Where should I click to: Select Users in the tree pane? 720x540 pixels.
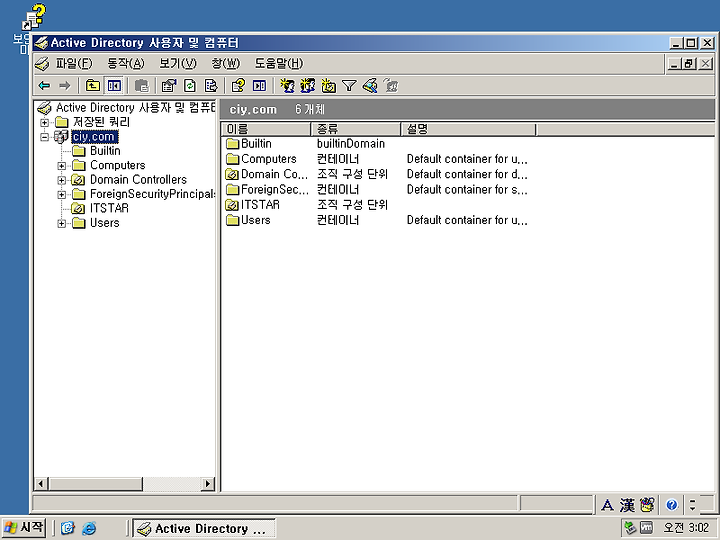tap(104, 223)
